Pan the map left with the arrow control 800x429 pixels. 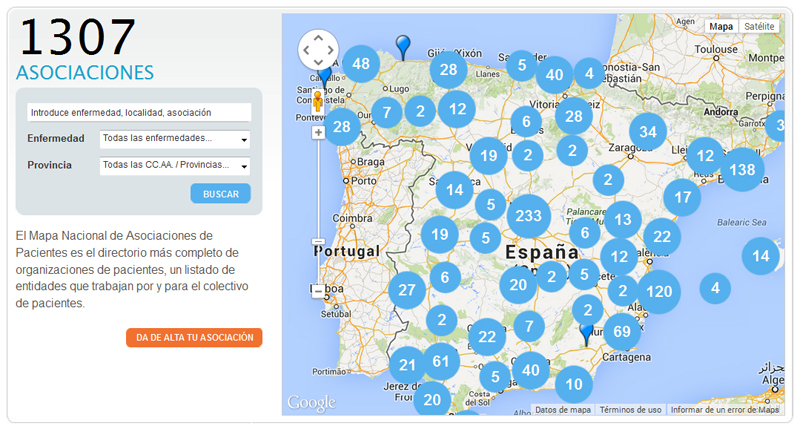click(x=306, y=50)
